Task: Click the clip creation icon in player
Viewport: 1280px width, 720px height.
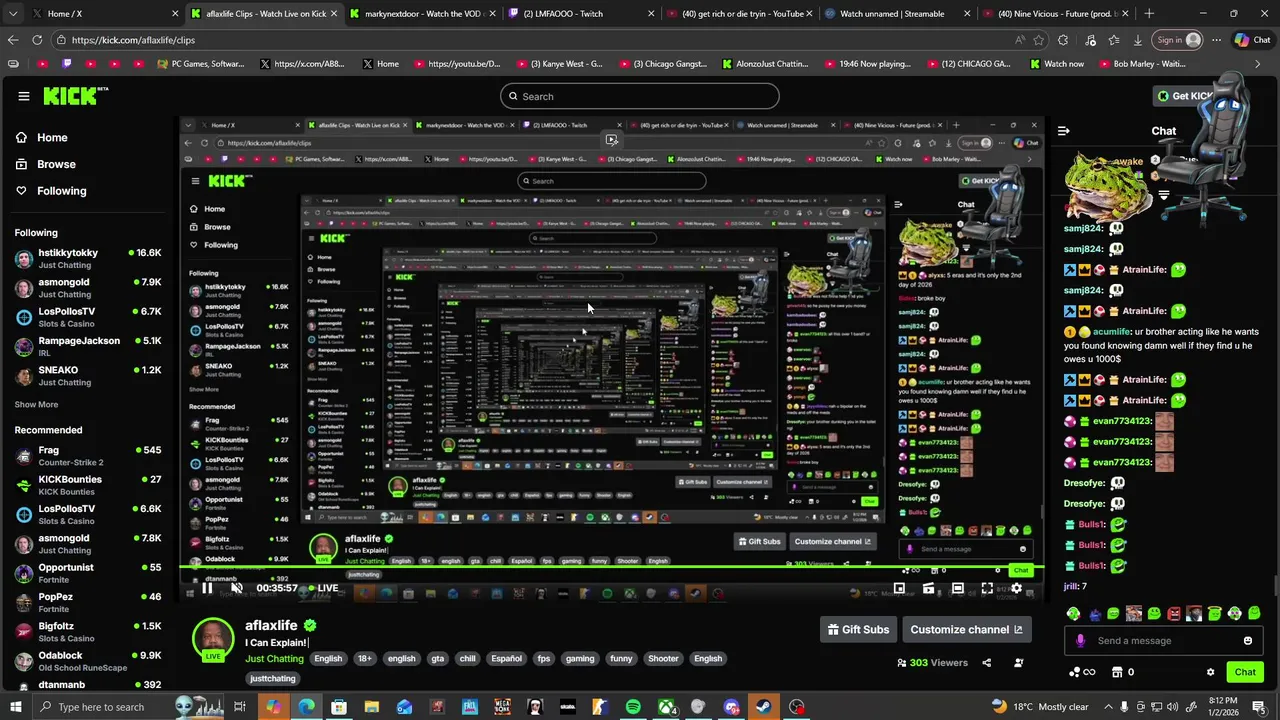Action: 928,588
